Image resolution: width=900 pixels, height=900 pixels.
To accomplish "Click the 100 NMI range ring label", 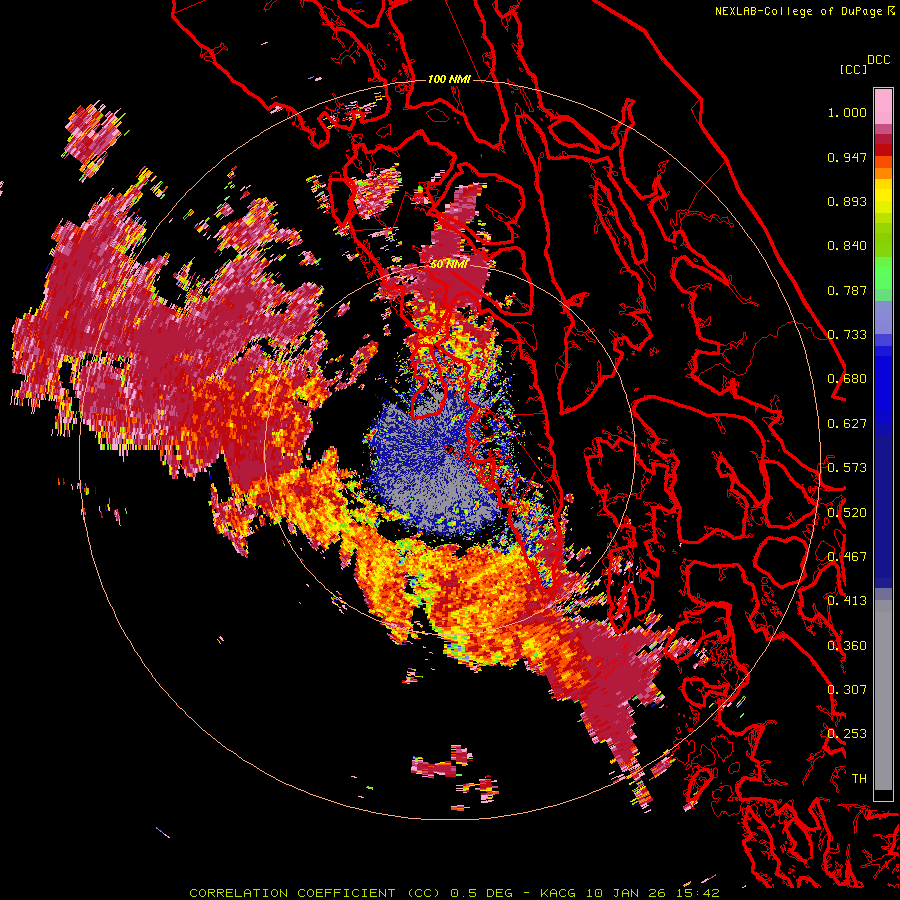I will [449, 79].
